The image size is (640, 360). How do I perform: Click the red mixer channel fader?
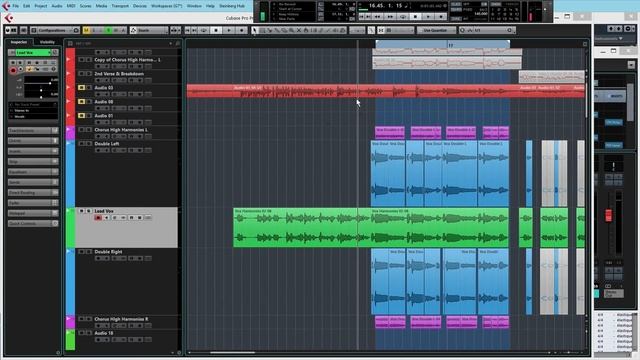(x=608, y=215)
